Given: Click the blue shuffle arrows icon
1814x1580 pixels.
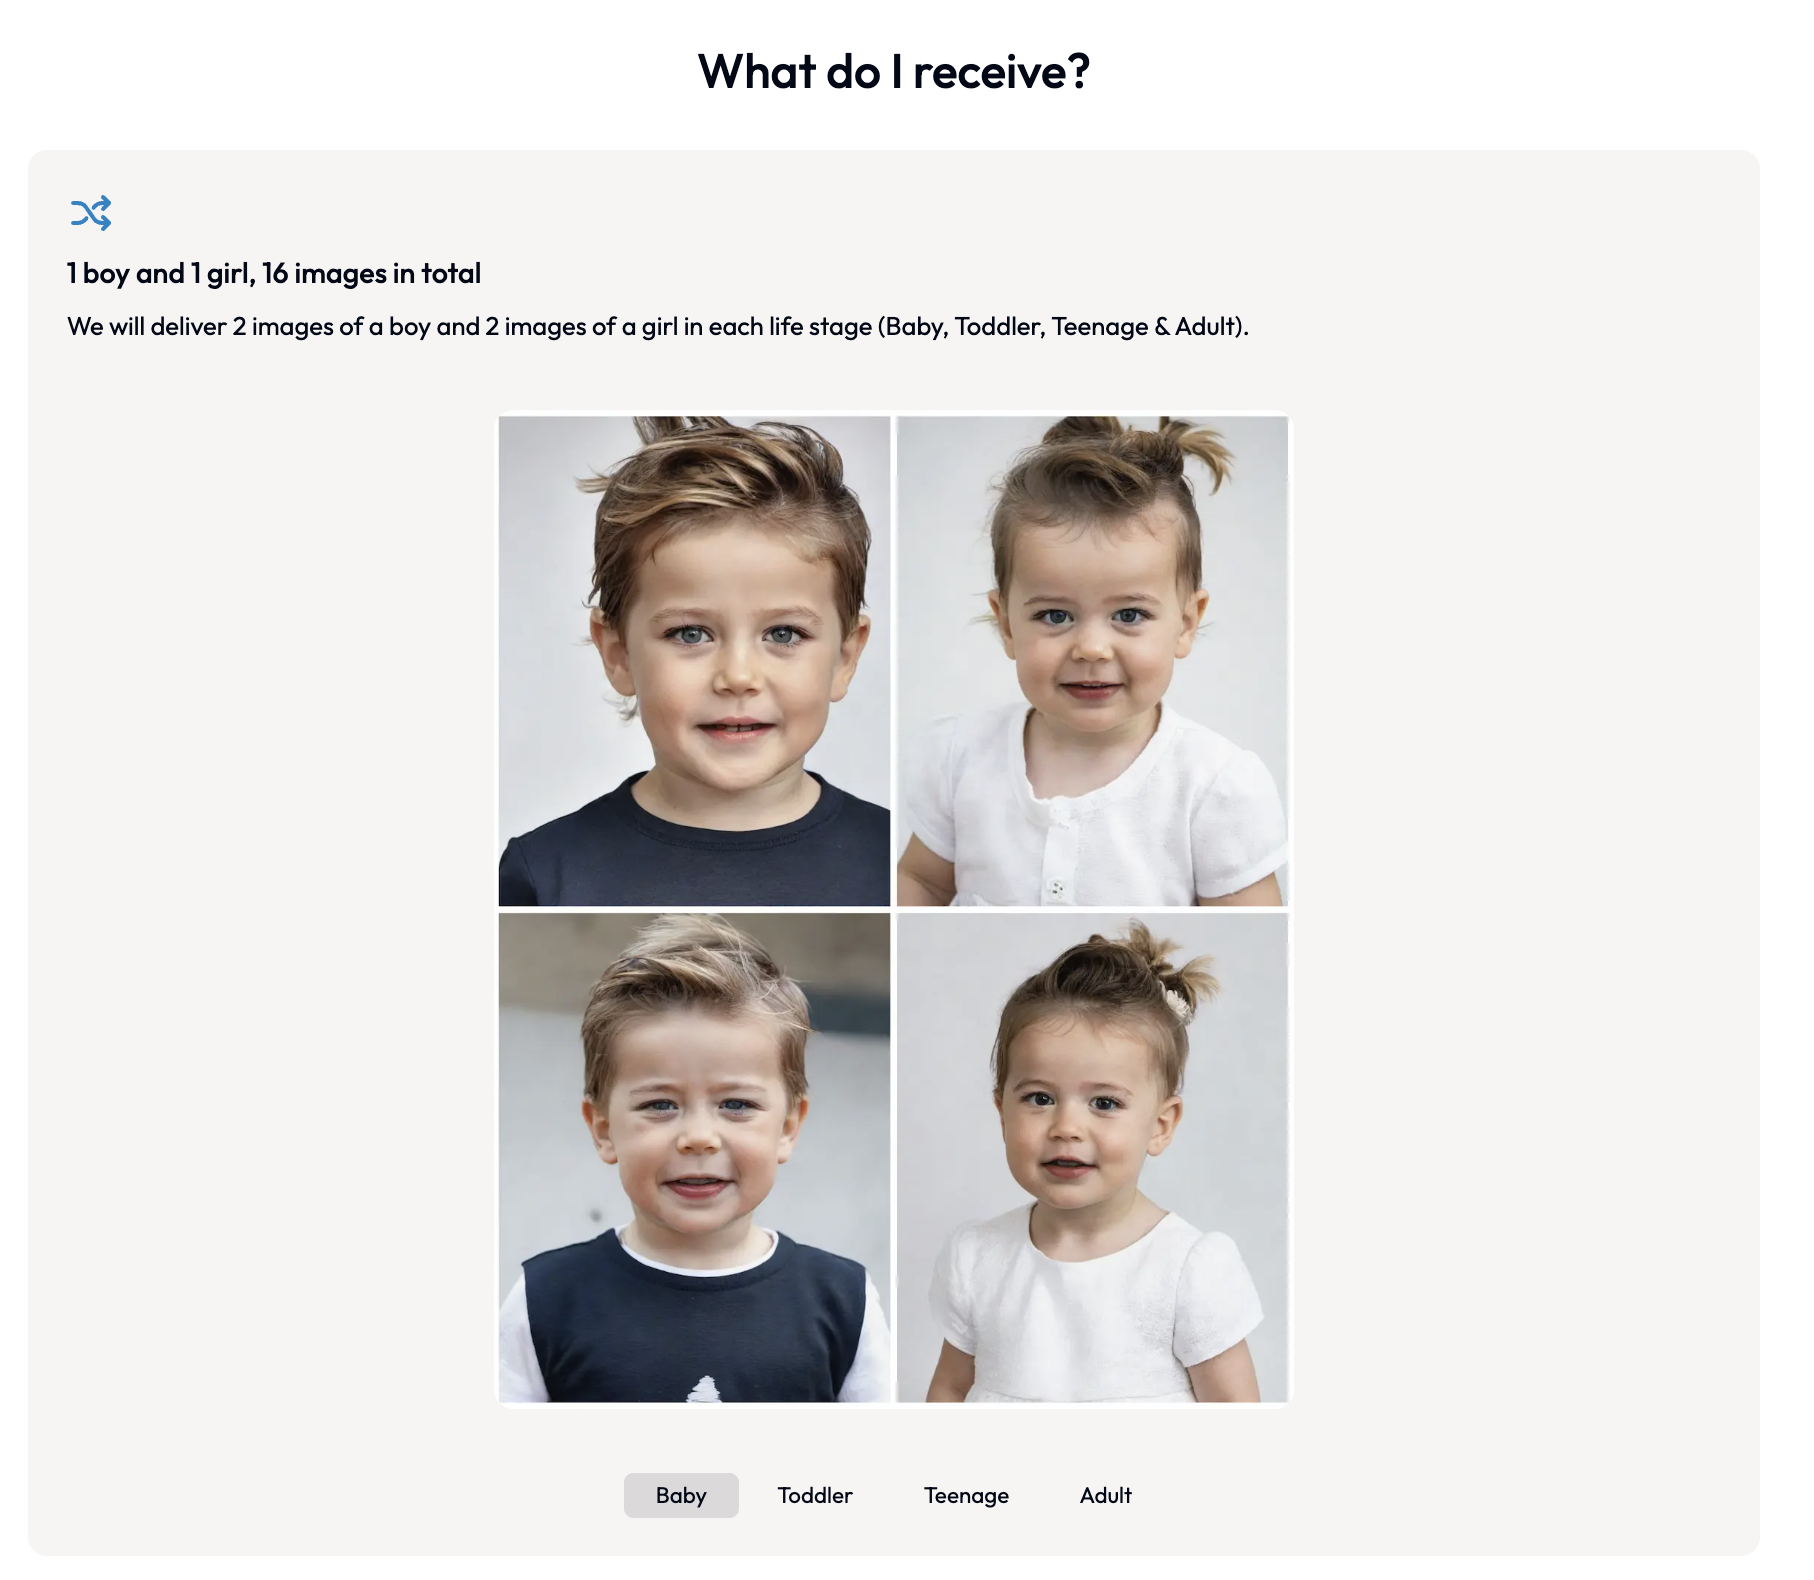Looking at the screenshot, I should click(x=91, y=213).
